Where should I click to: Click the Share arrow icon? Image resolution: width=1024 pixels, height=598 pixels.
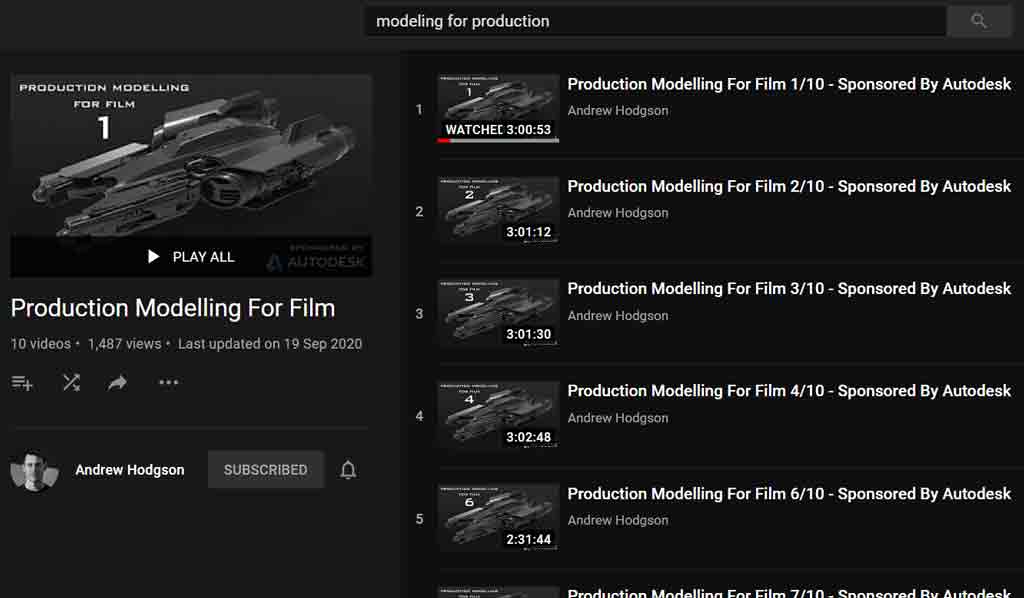coord(118,383)
